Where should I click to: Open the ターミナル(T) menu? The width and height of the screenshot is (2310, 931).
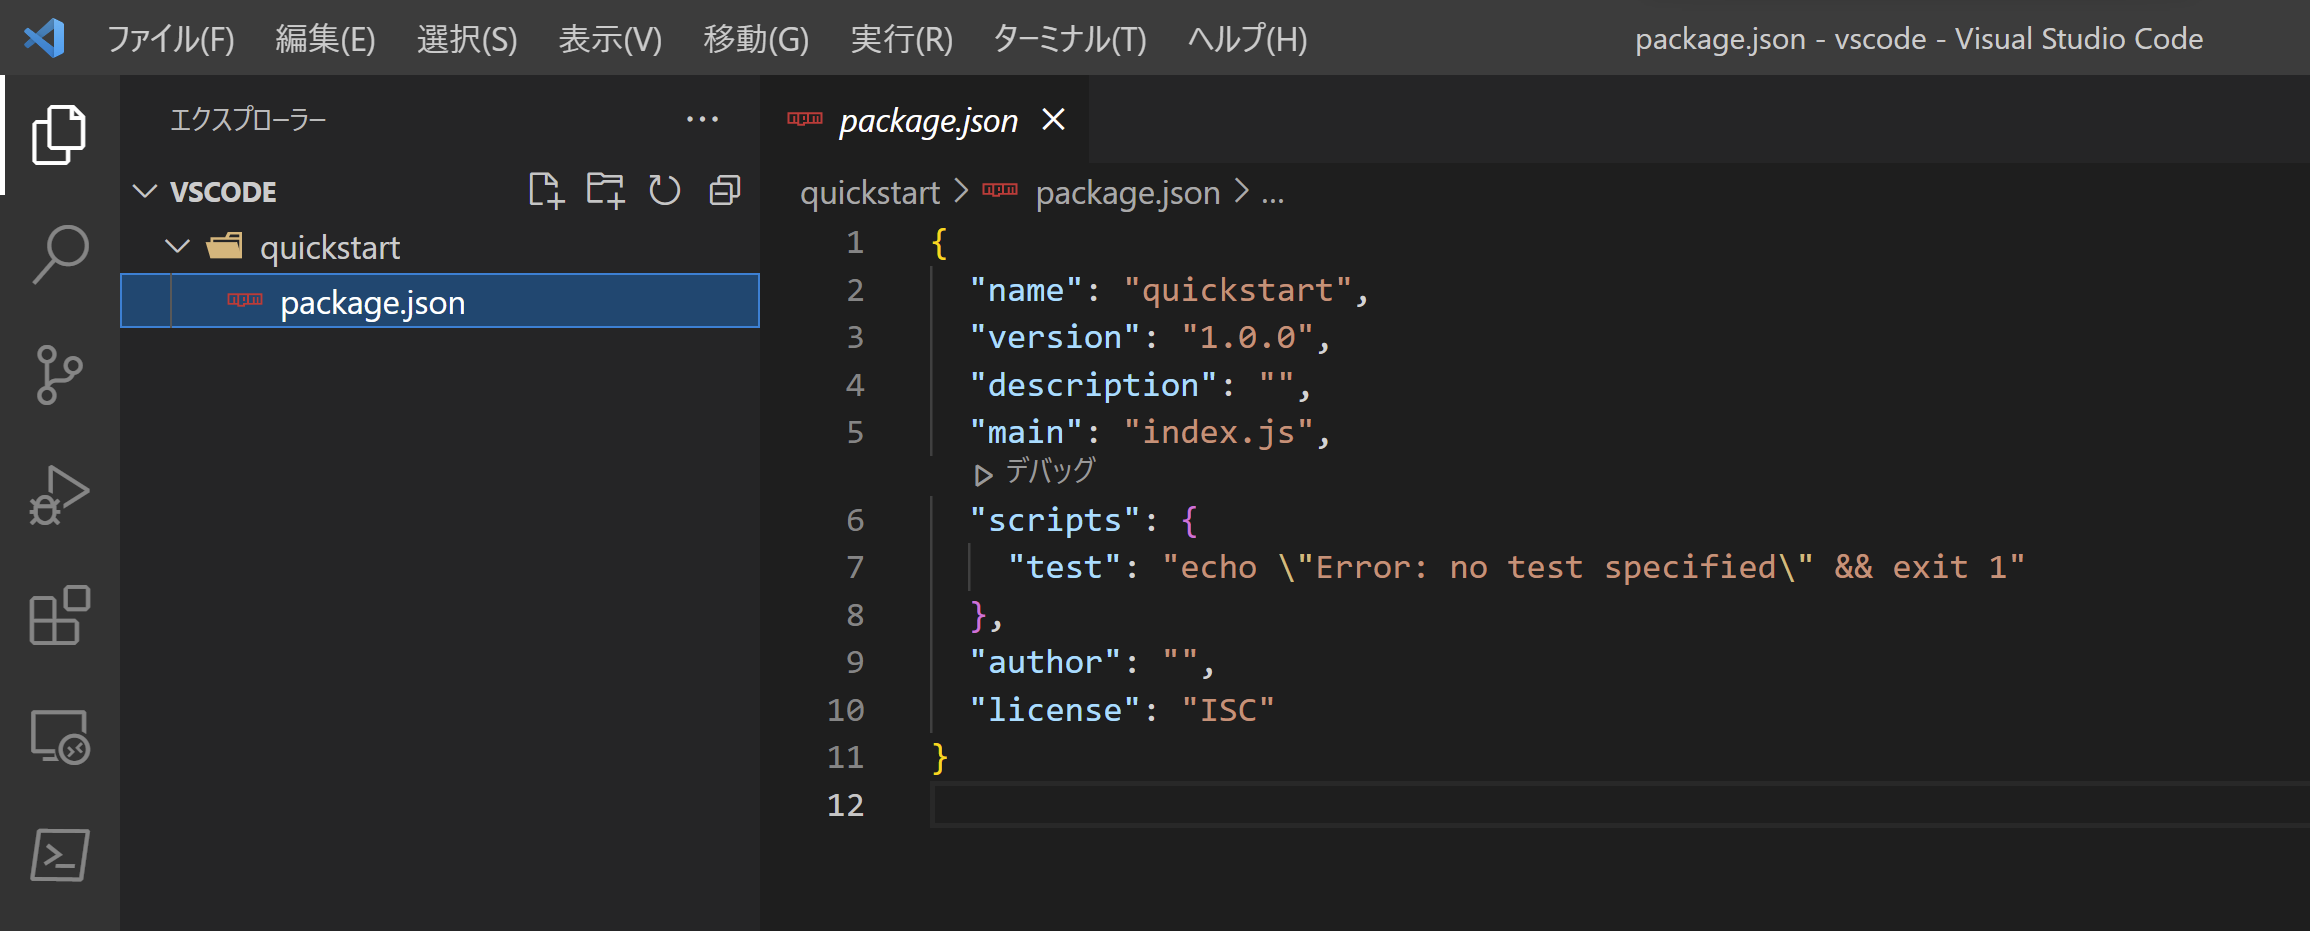coord(1070,39)
